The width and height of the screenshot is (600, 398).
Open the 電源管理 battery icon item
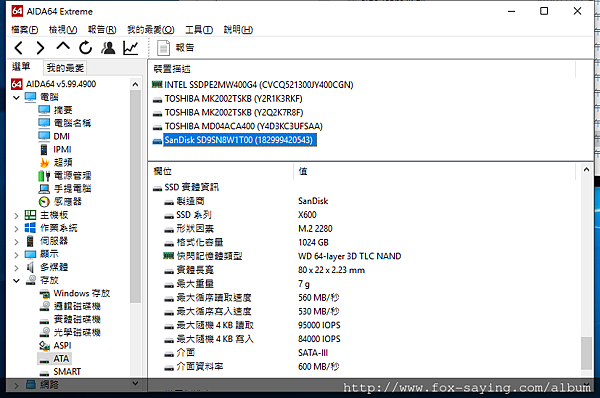[x=44, y=176]
